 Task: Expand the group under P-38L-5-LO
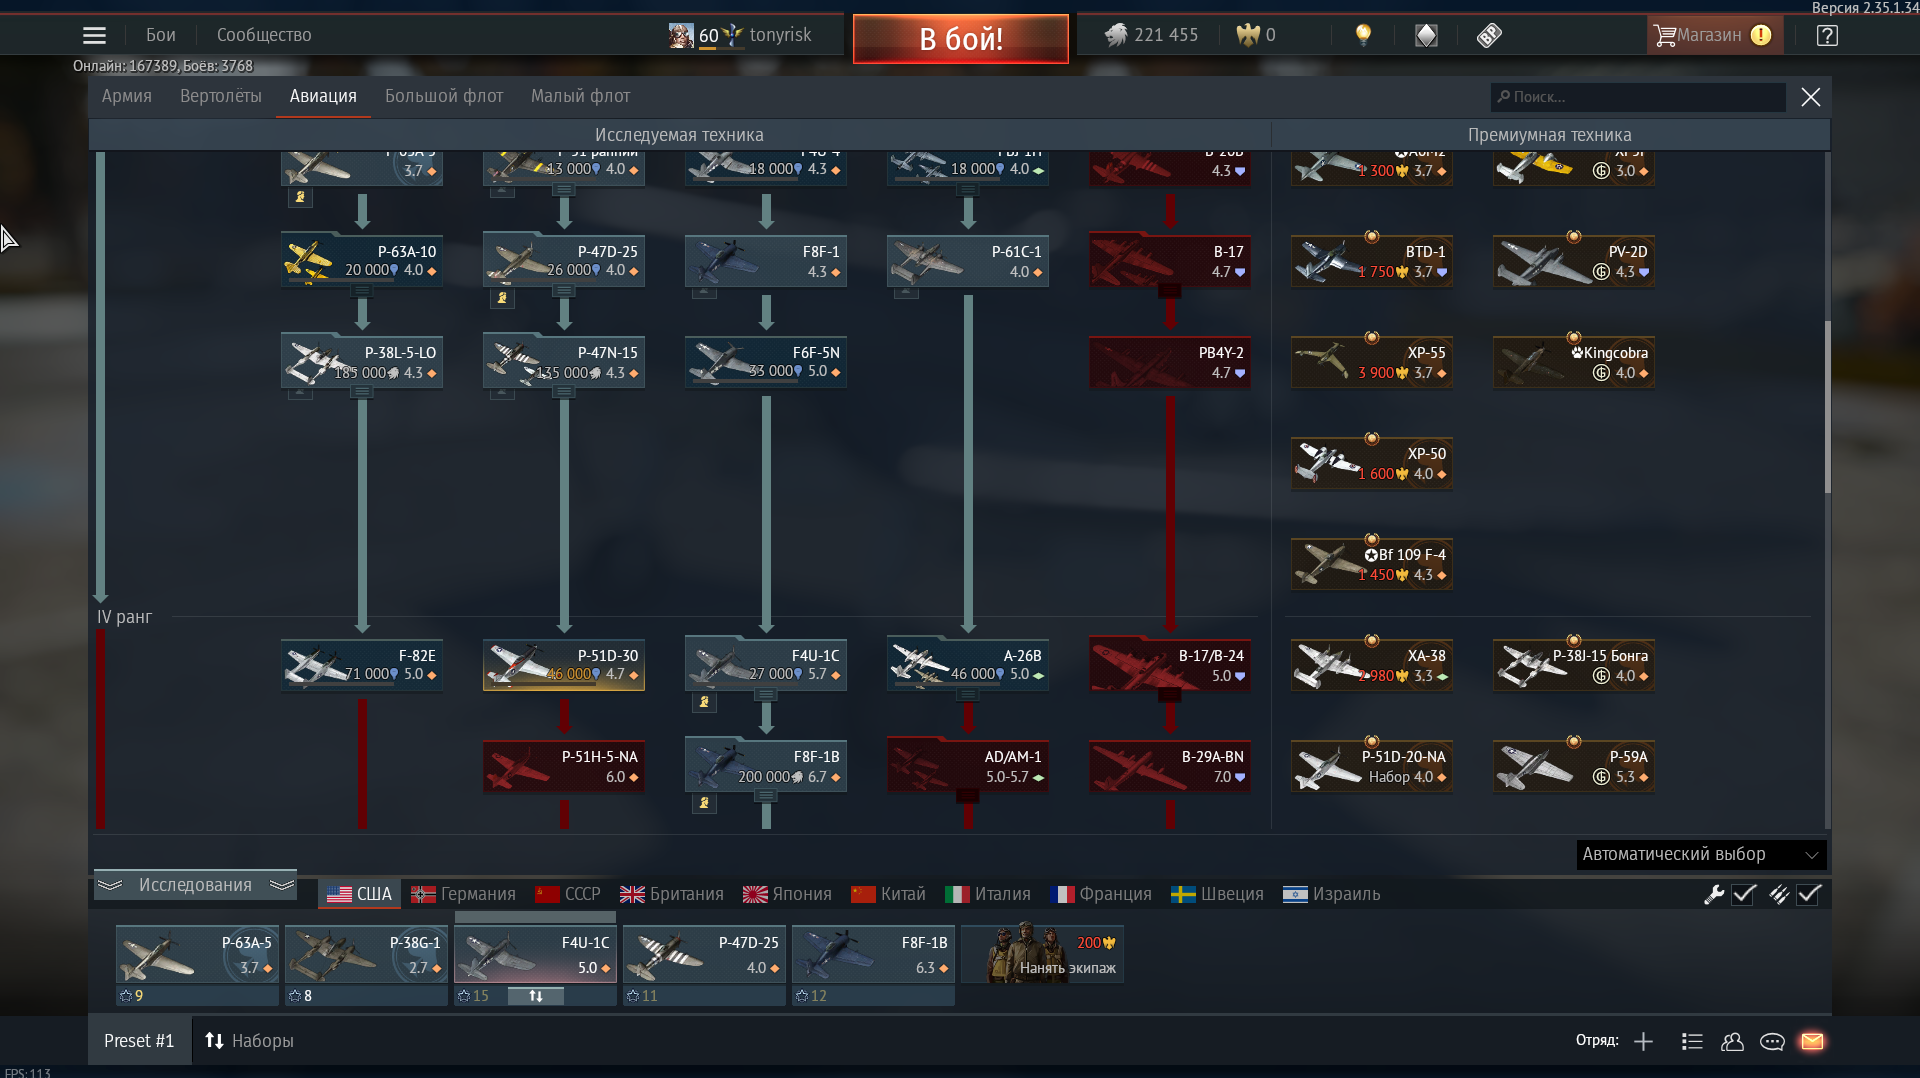point(362,392)
